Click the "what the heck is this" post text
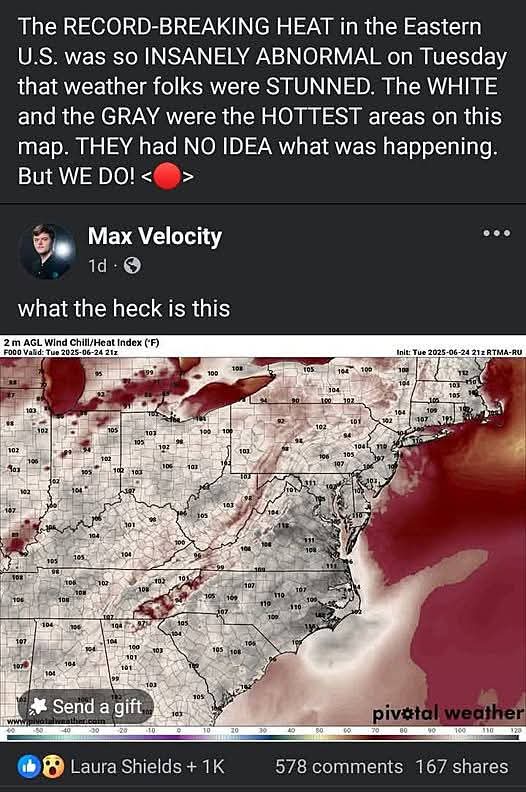Screen dimensions: 526x792 click(x=124, y=308)
